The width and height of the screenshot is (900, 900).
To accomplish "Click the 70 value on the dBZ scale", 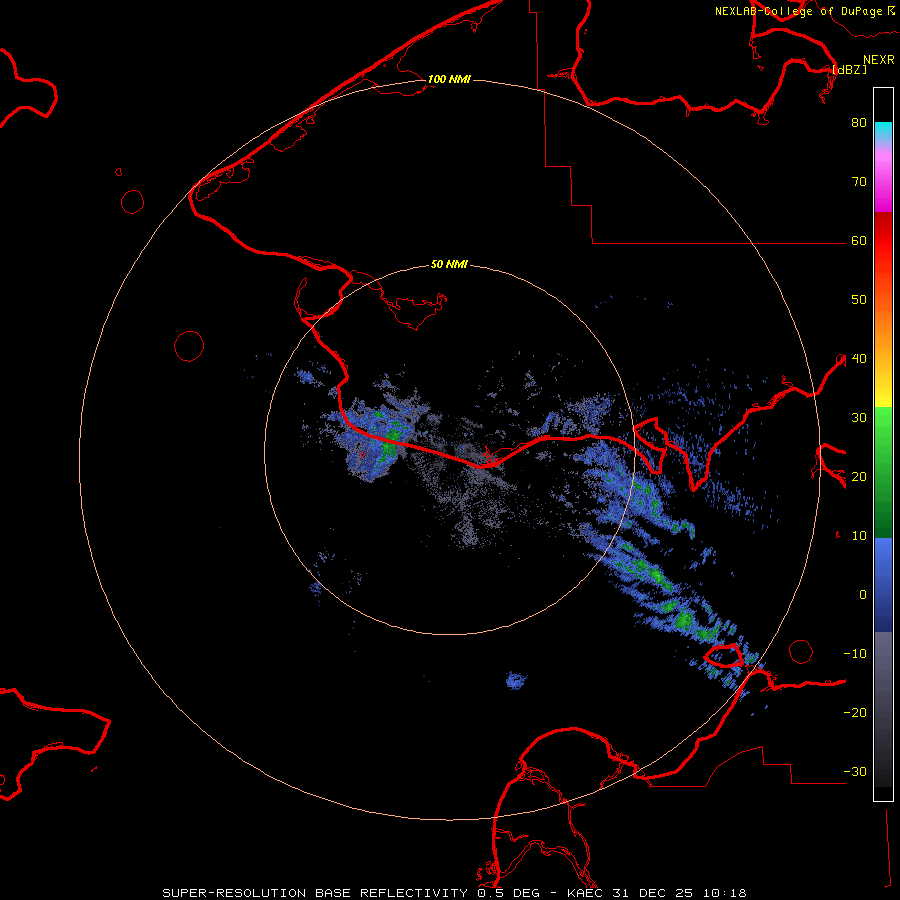I will click(859, 182).
